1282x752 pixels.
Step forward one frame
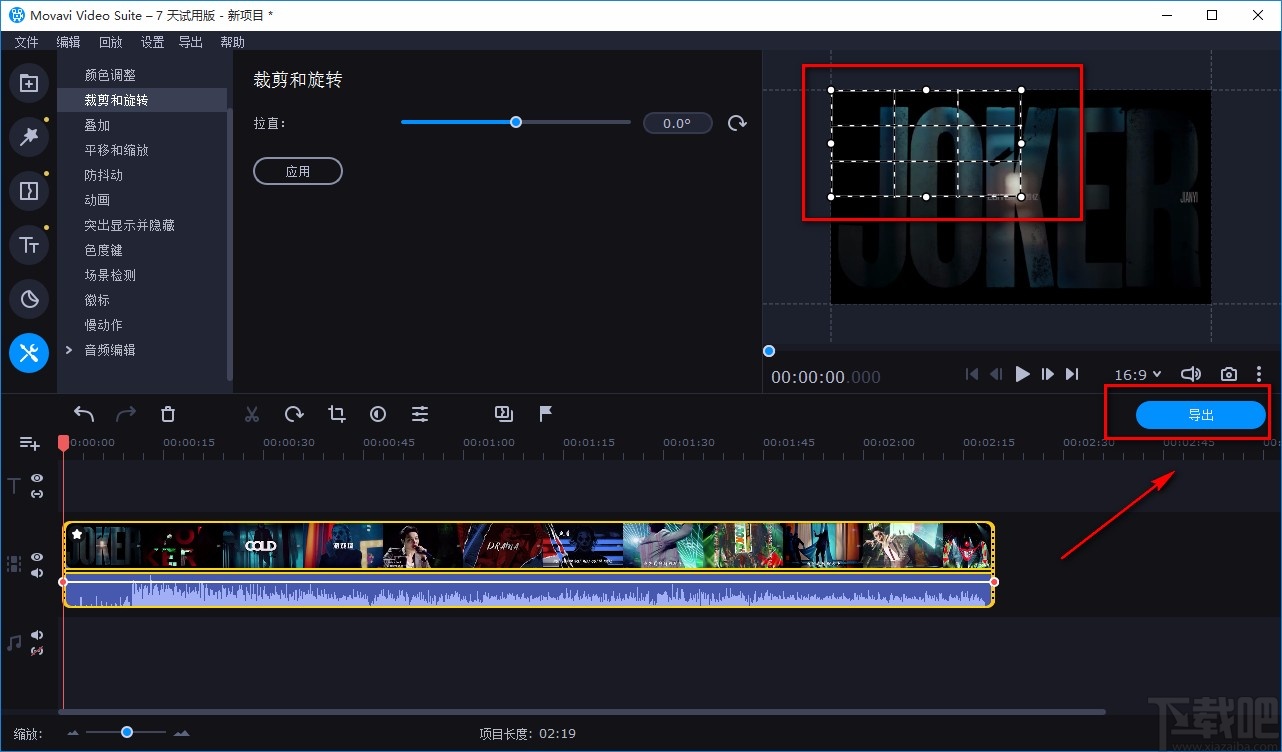pyautogui.click(x=1048, y=374)
